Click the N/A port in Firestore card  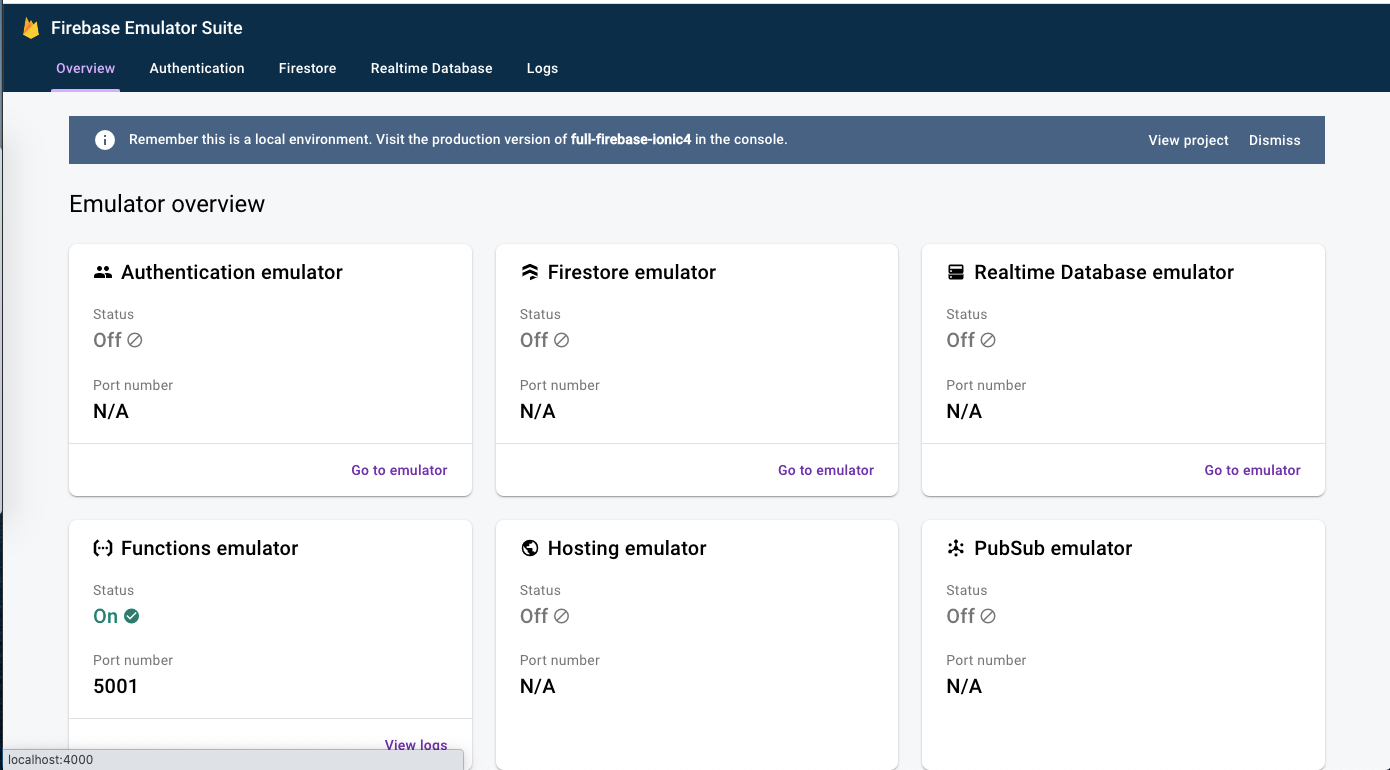pyautogui.click(x=538, y=411)
